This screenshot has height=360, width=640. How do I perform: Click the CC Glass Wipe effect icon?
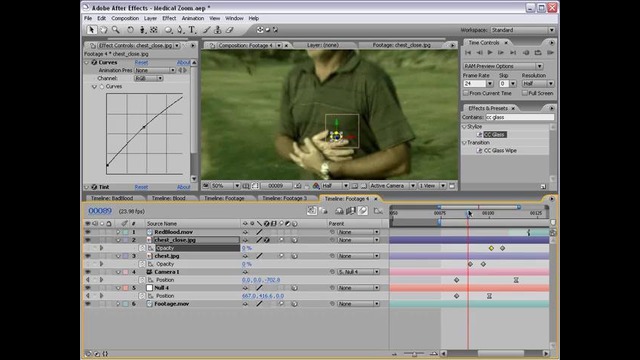pos(479,151)
